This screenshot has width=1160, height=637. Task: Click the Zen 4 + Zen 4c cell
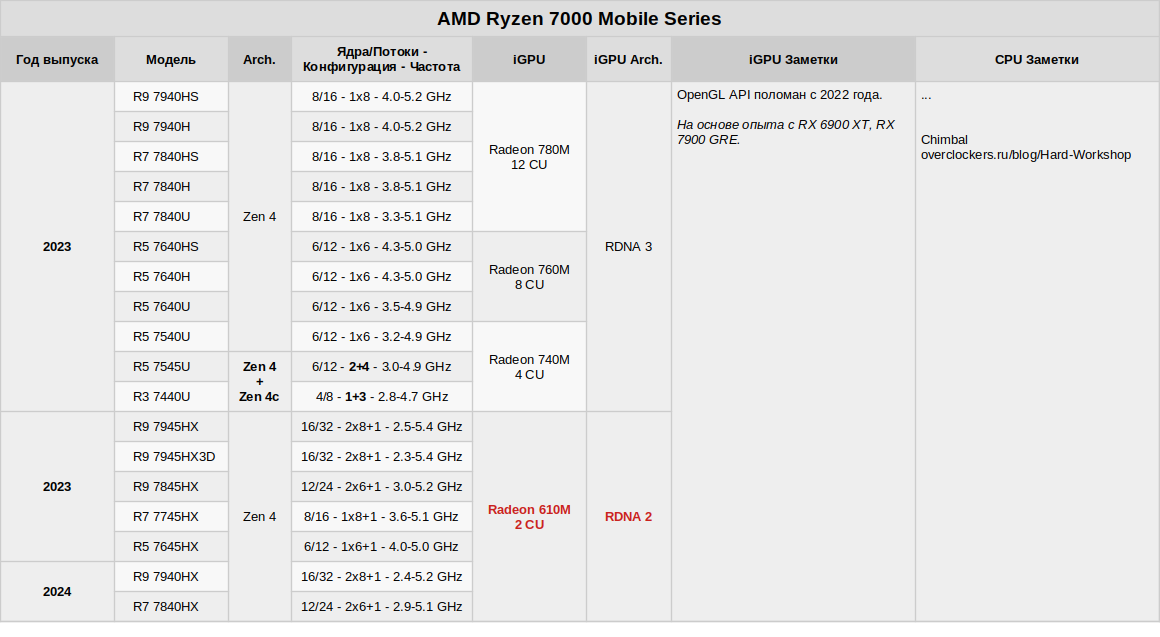click(259, 381)
